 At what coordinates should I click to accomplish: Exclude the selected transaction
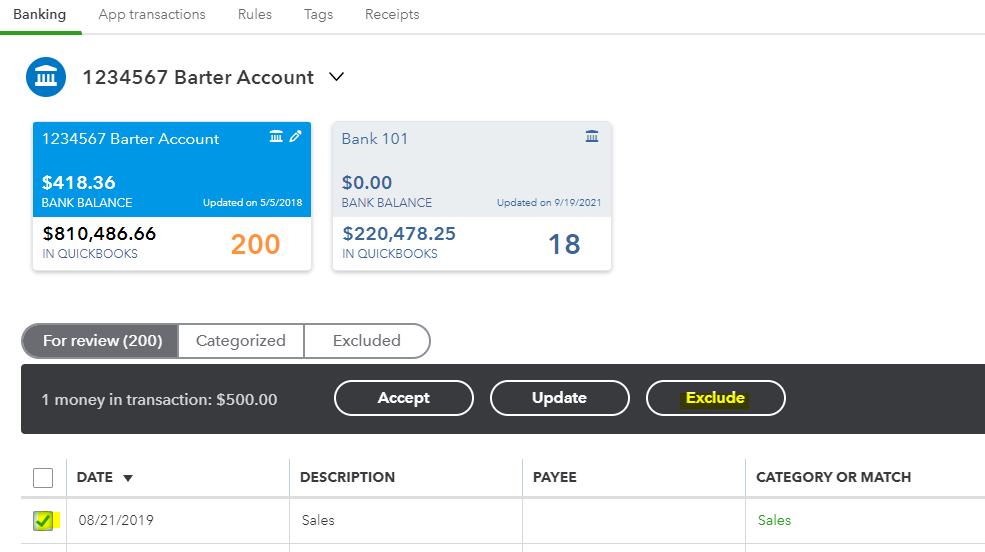tap(715, 398)
